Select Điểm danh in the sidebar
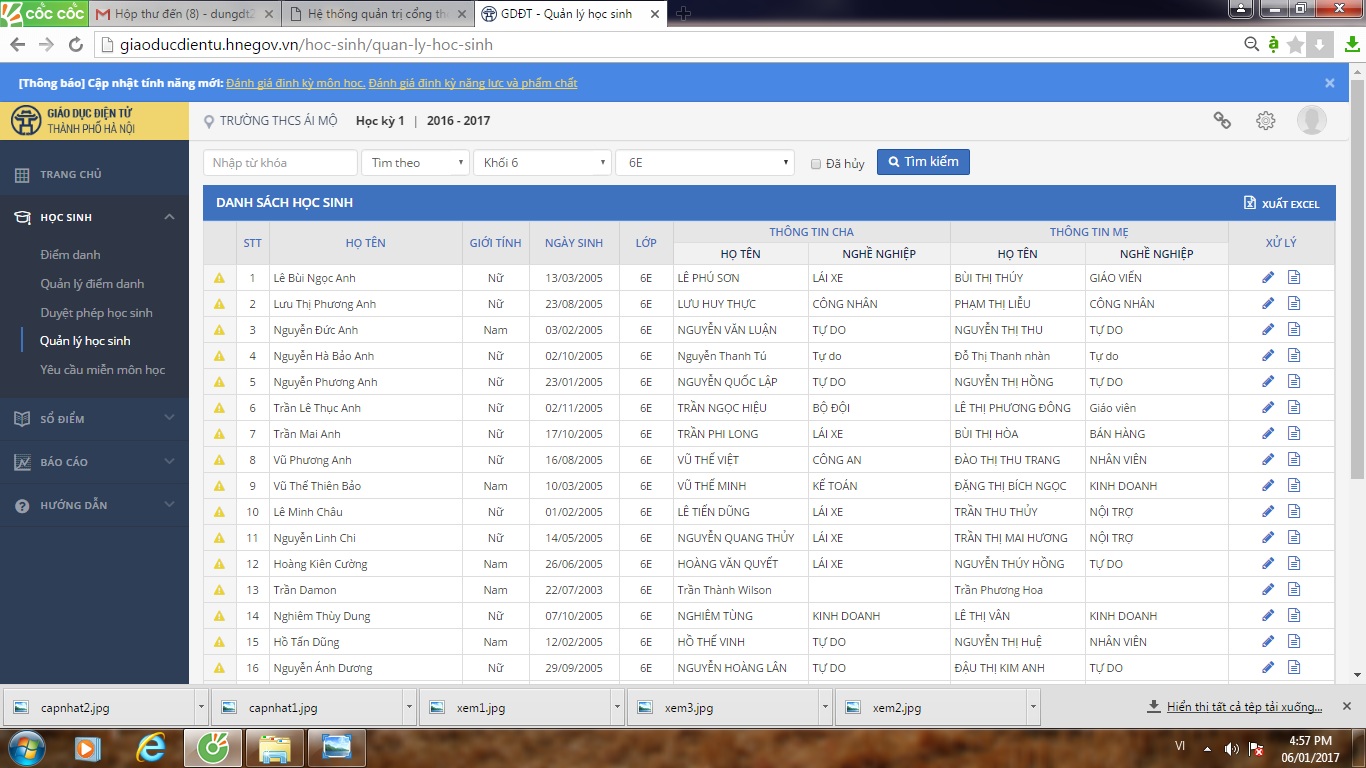Image resolution: width=1366 pixels, height=768 pixels. [x=70, y=255]
